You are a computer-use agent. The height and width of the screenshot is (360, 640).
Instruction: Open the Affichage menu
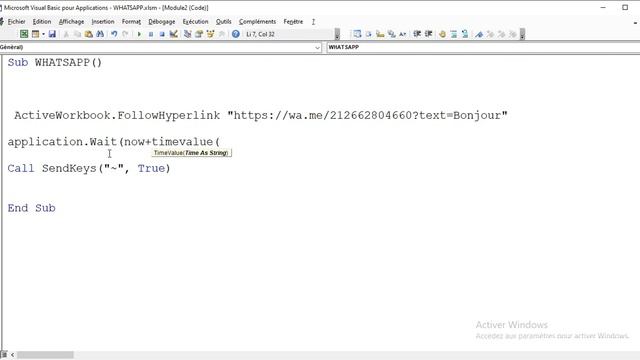[71, 22]
